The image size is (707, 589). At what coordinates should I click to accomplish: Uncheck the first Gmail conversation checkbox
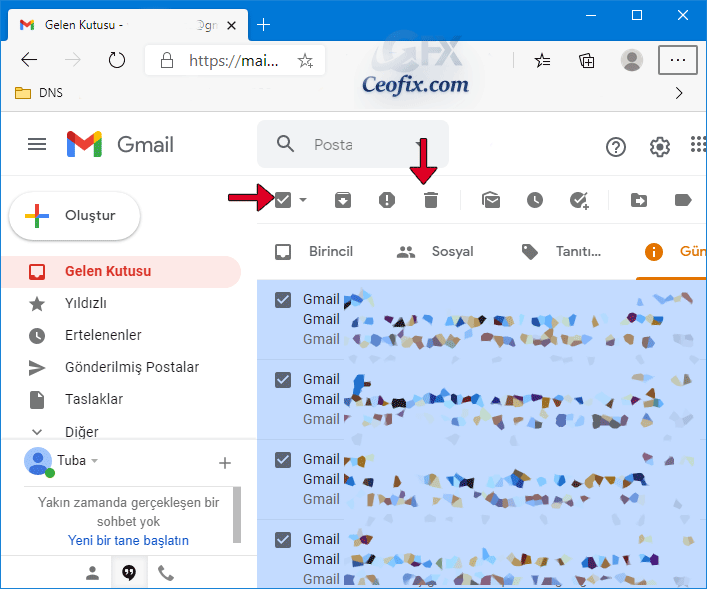283,299
